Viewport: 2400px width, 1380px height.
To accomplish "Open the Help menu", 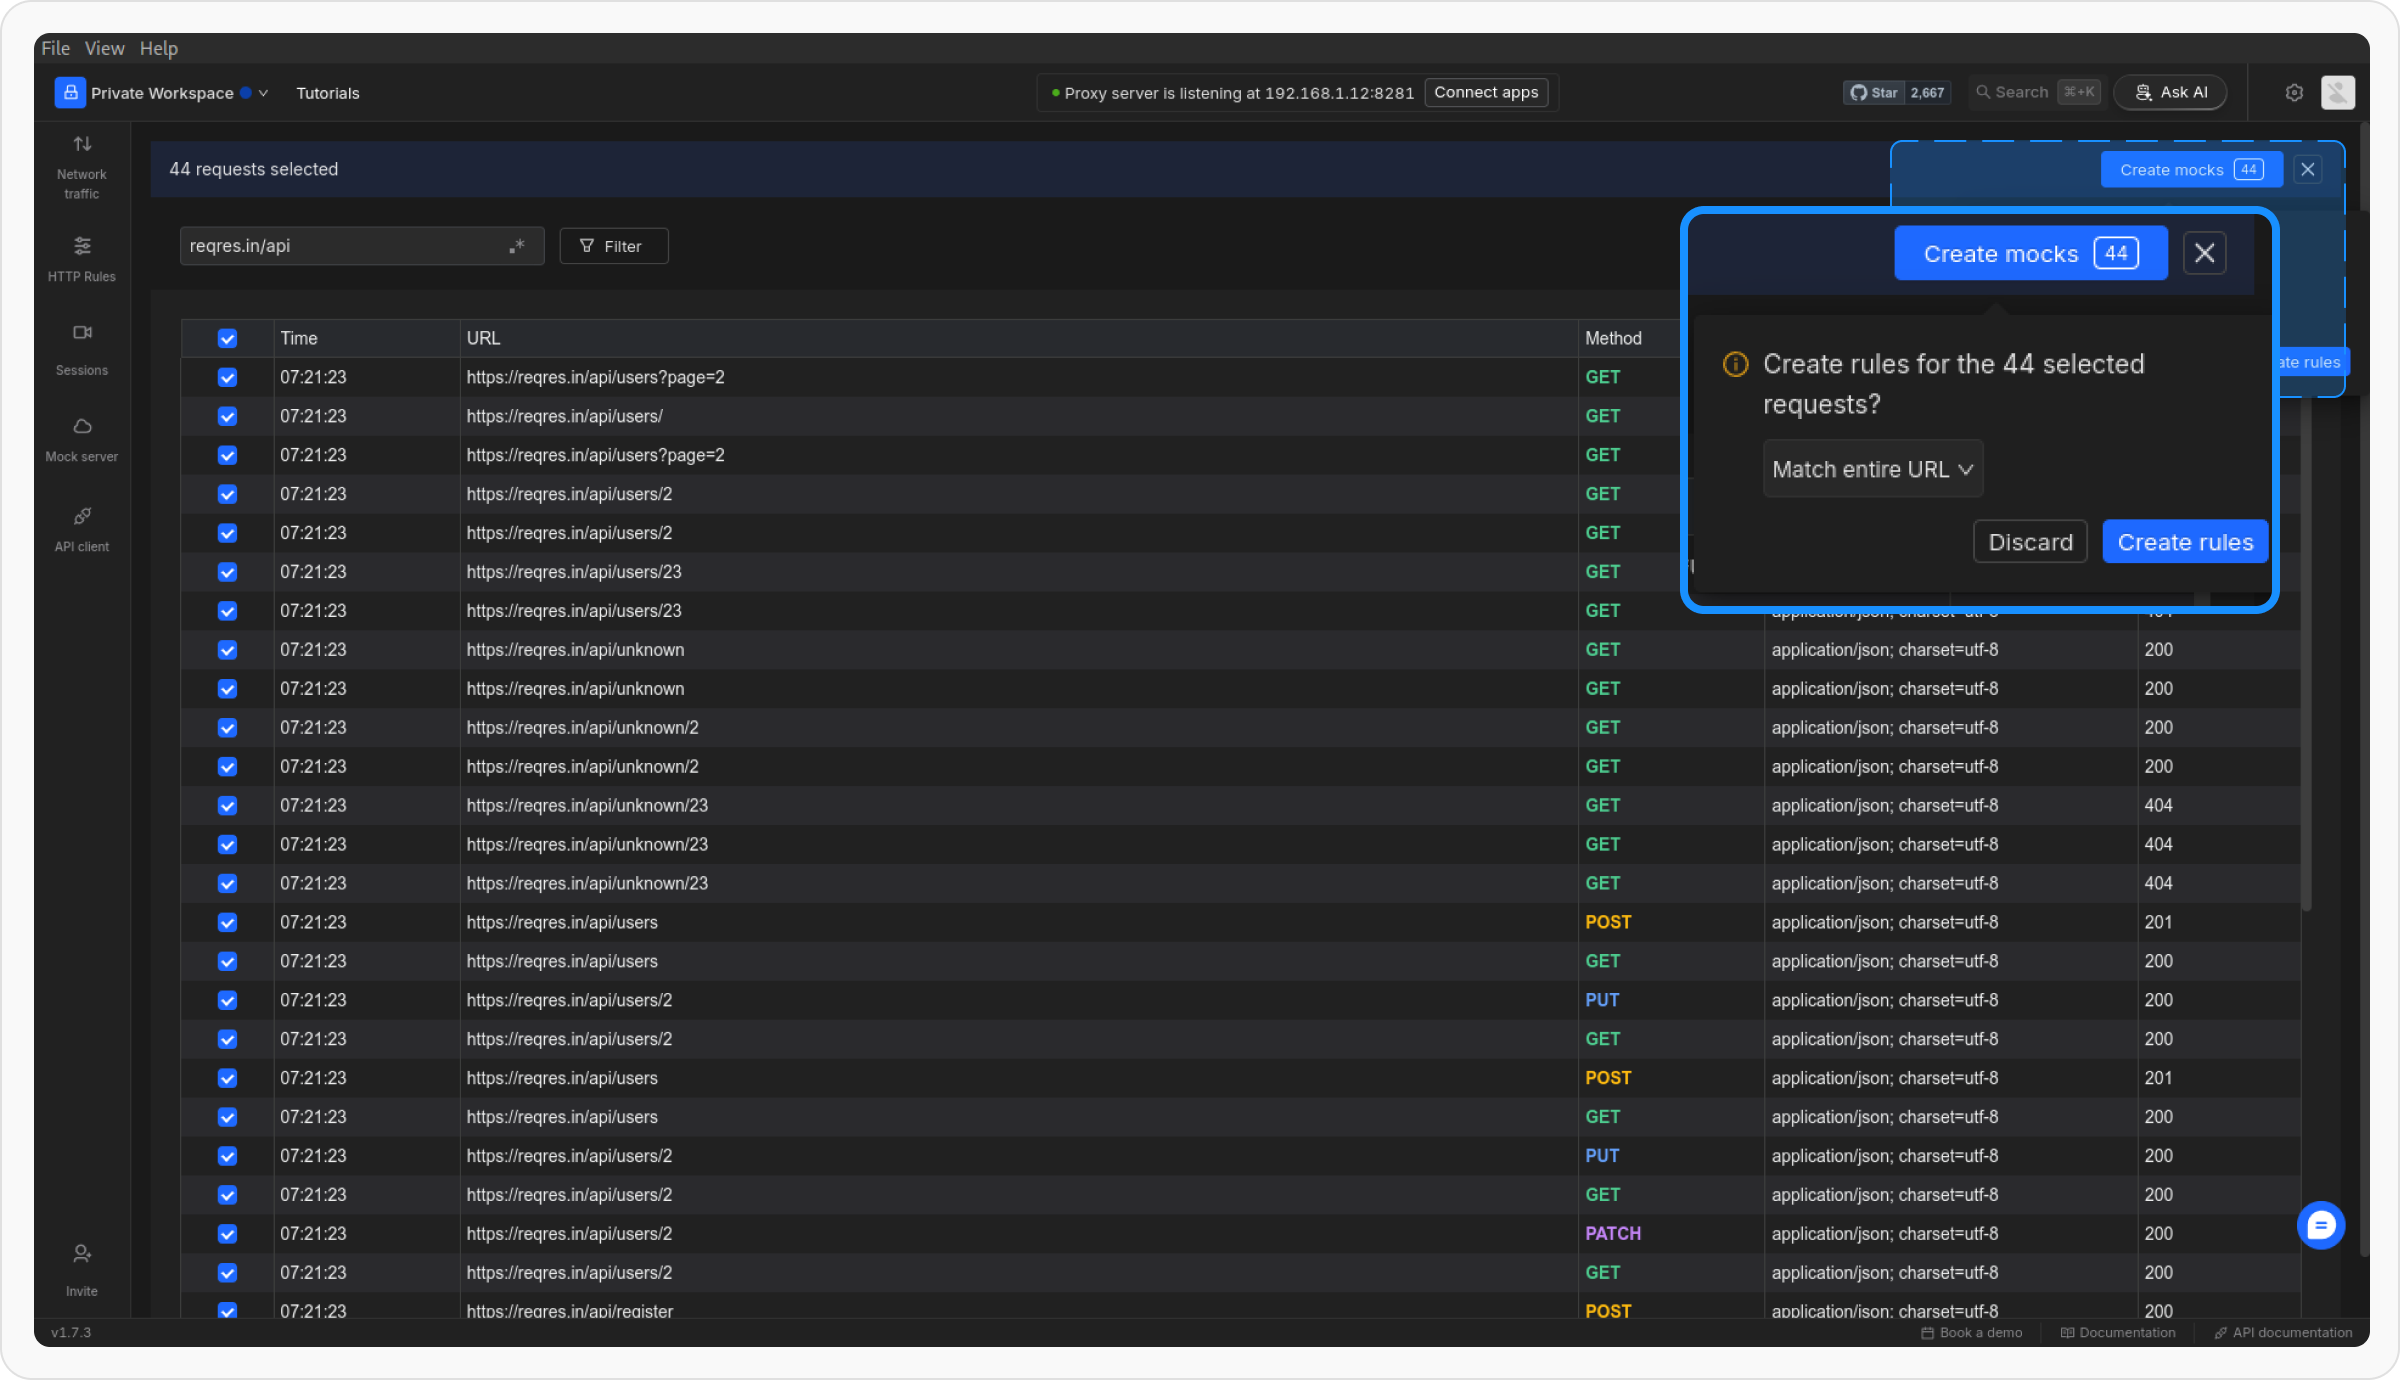I will (x=158, y=48).
